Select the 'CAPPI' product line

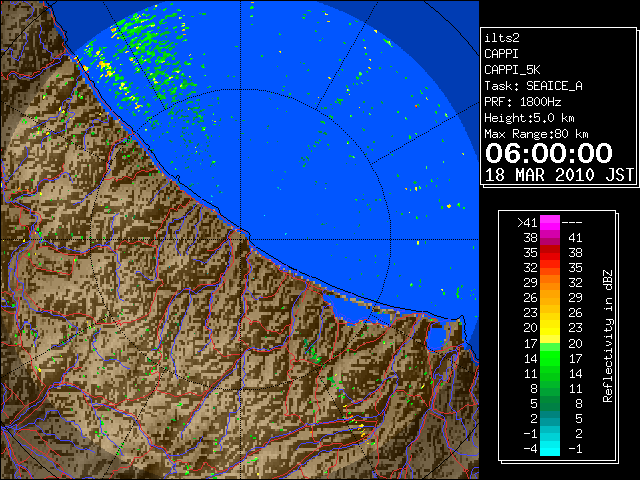pyautogui.click(x=501, y=54)
